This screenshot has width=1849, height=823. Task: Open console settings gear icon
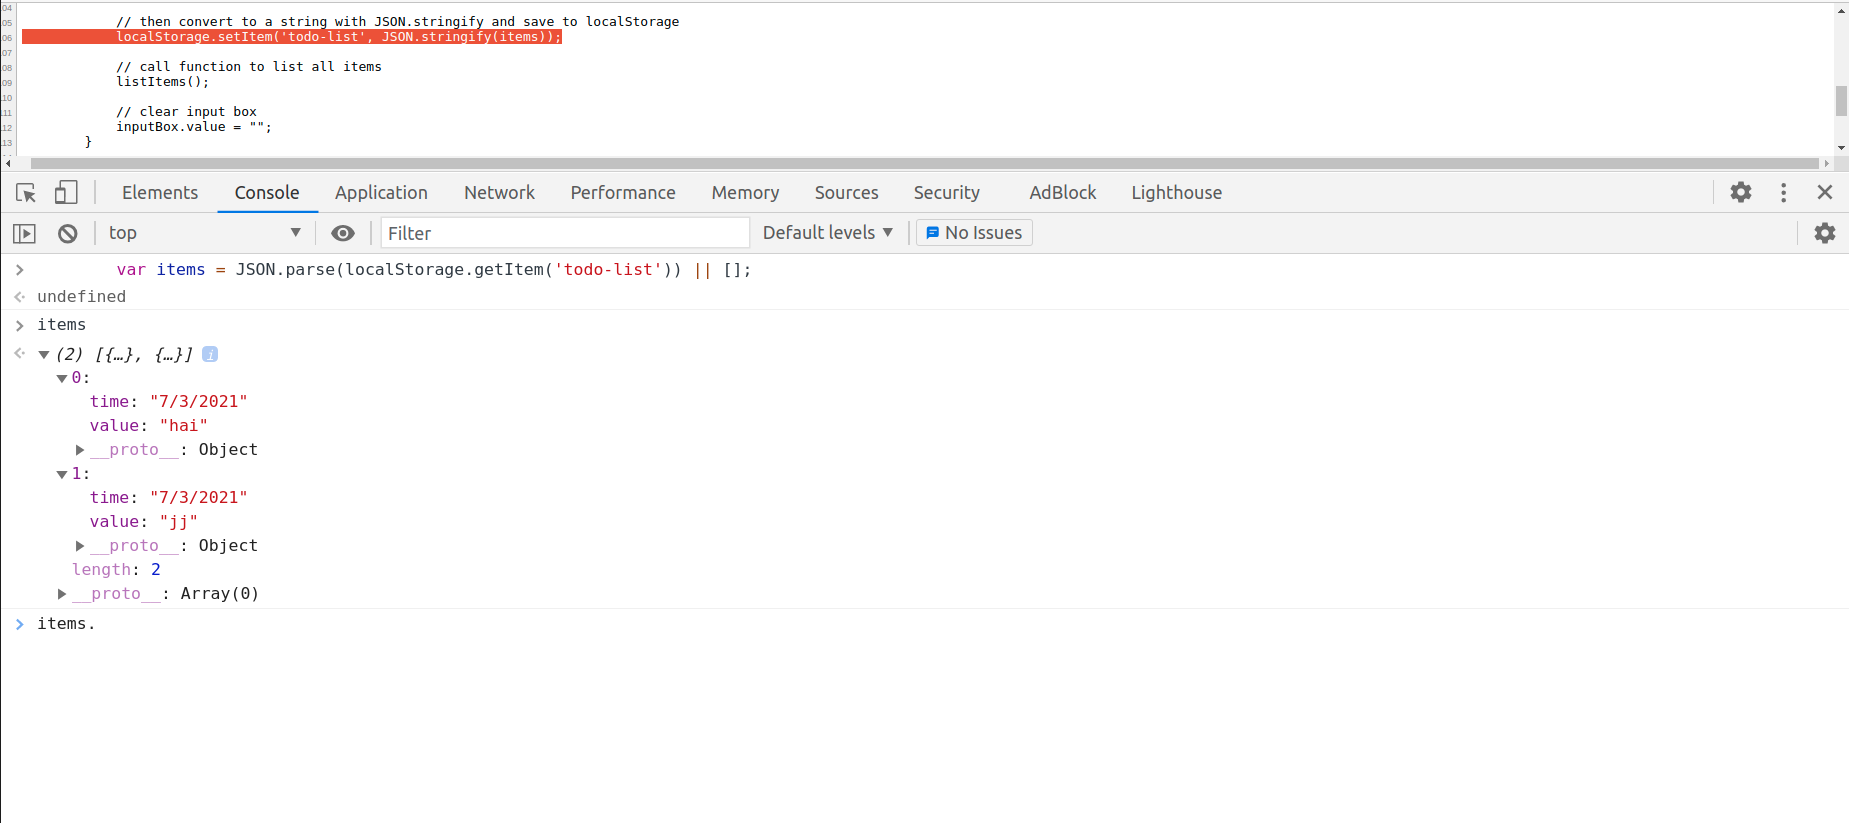[x=1825, y=233]
